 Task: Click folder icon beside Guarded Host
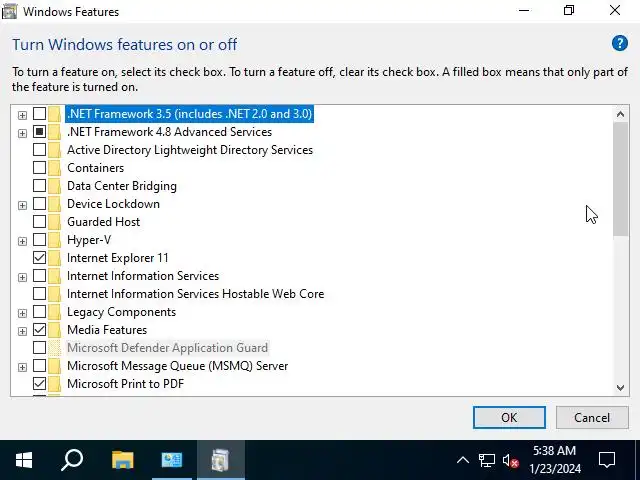(54, 222)
